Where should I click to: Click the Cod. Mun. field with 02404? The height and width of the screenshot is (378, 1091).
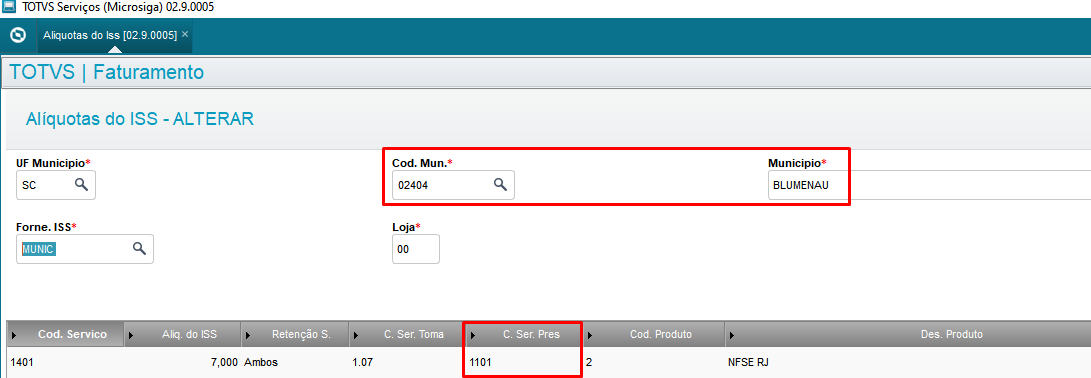tap(453, 185)
